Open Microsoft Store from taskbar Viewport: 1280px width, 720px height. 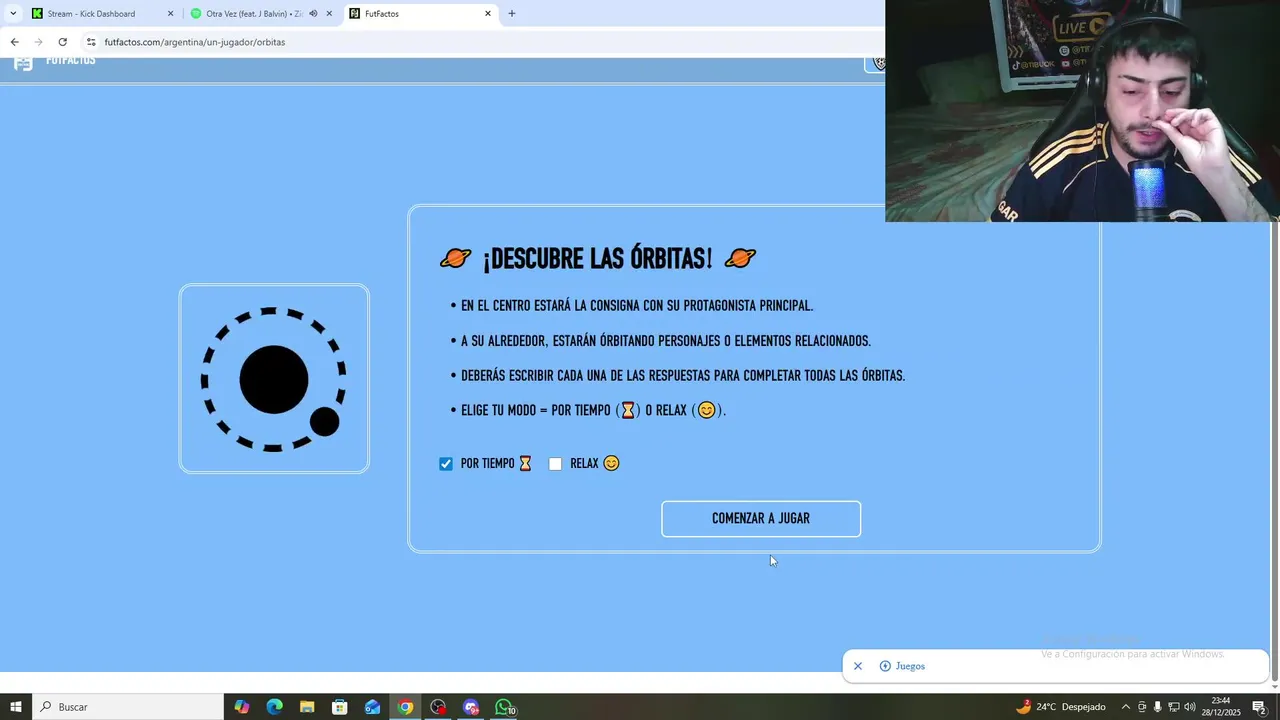340,707
